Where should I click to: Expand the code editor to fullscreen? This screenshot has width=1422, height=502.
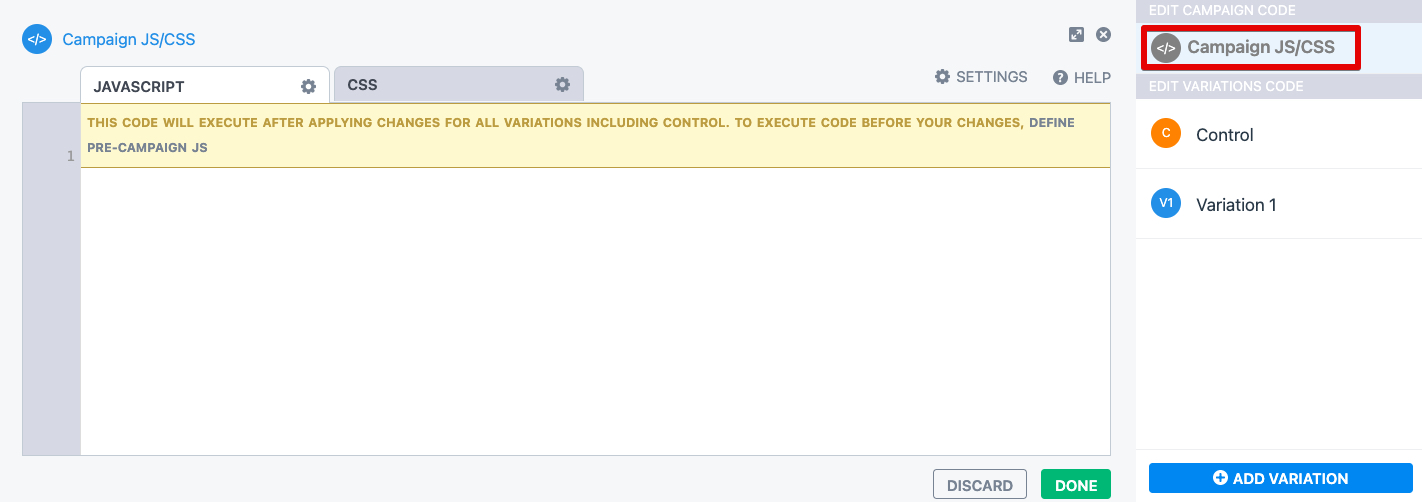tap(1076, 35)
